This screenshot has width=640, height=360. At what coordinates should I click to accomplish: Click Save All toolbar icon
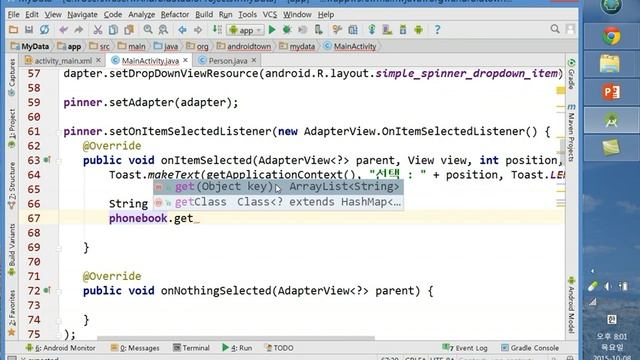(29, 30)
